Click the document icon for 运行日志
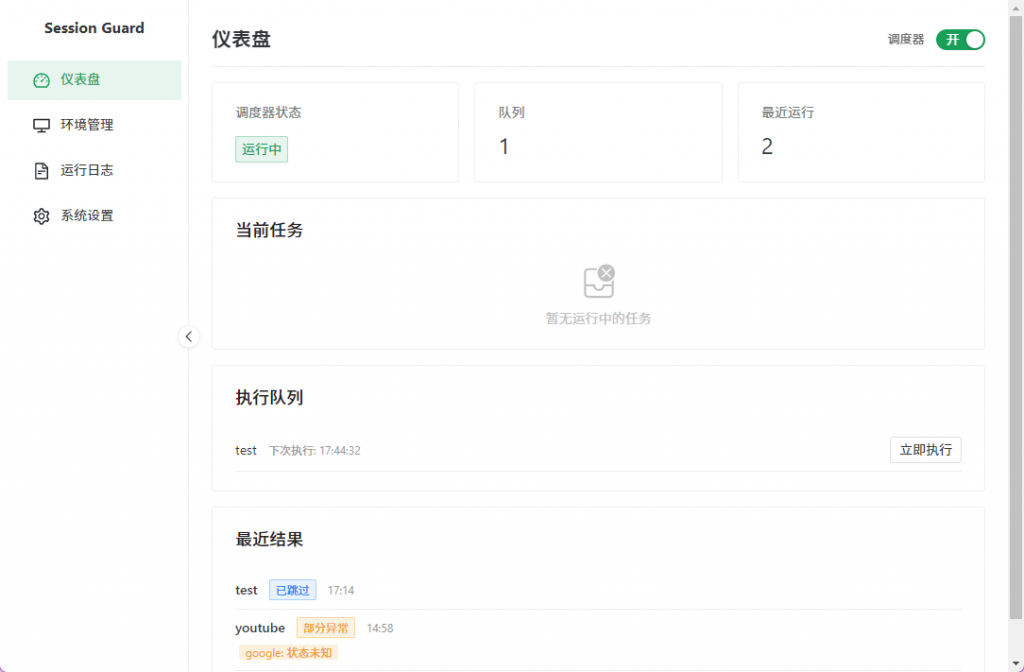 41,171
